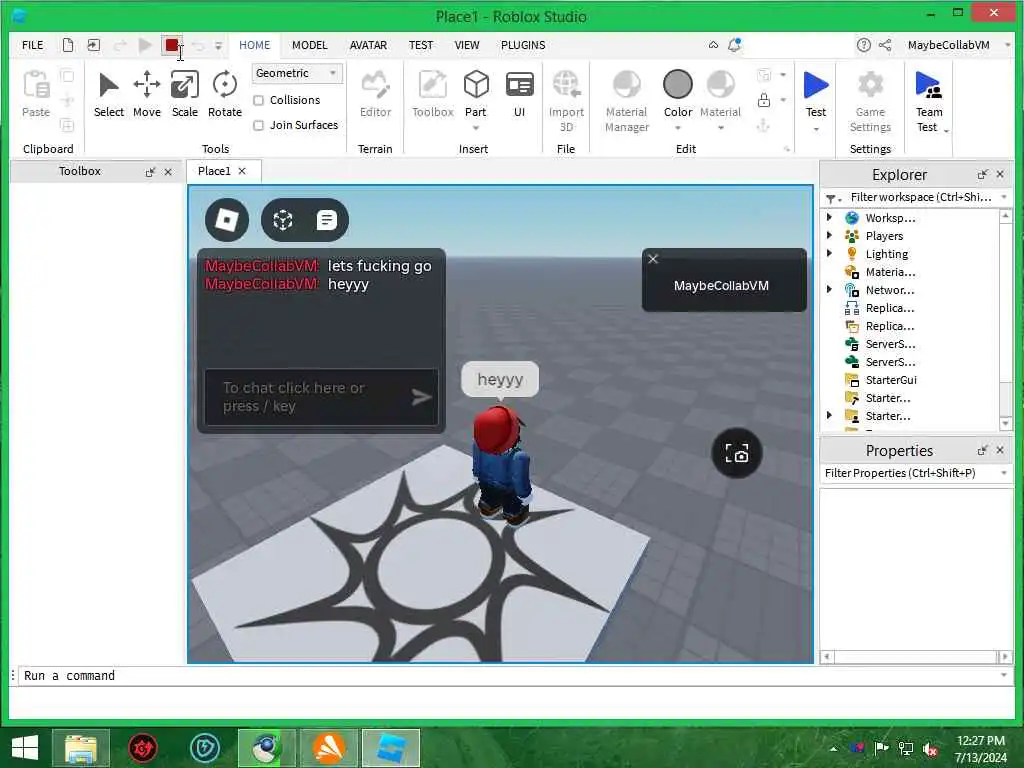Viewport: 1024px width, 768px height.
Task: Start the blue Test play button
Action: point(816,86)
